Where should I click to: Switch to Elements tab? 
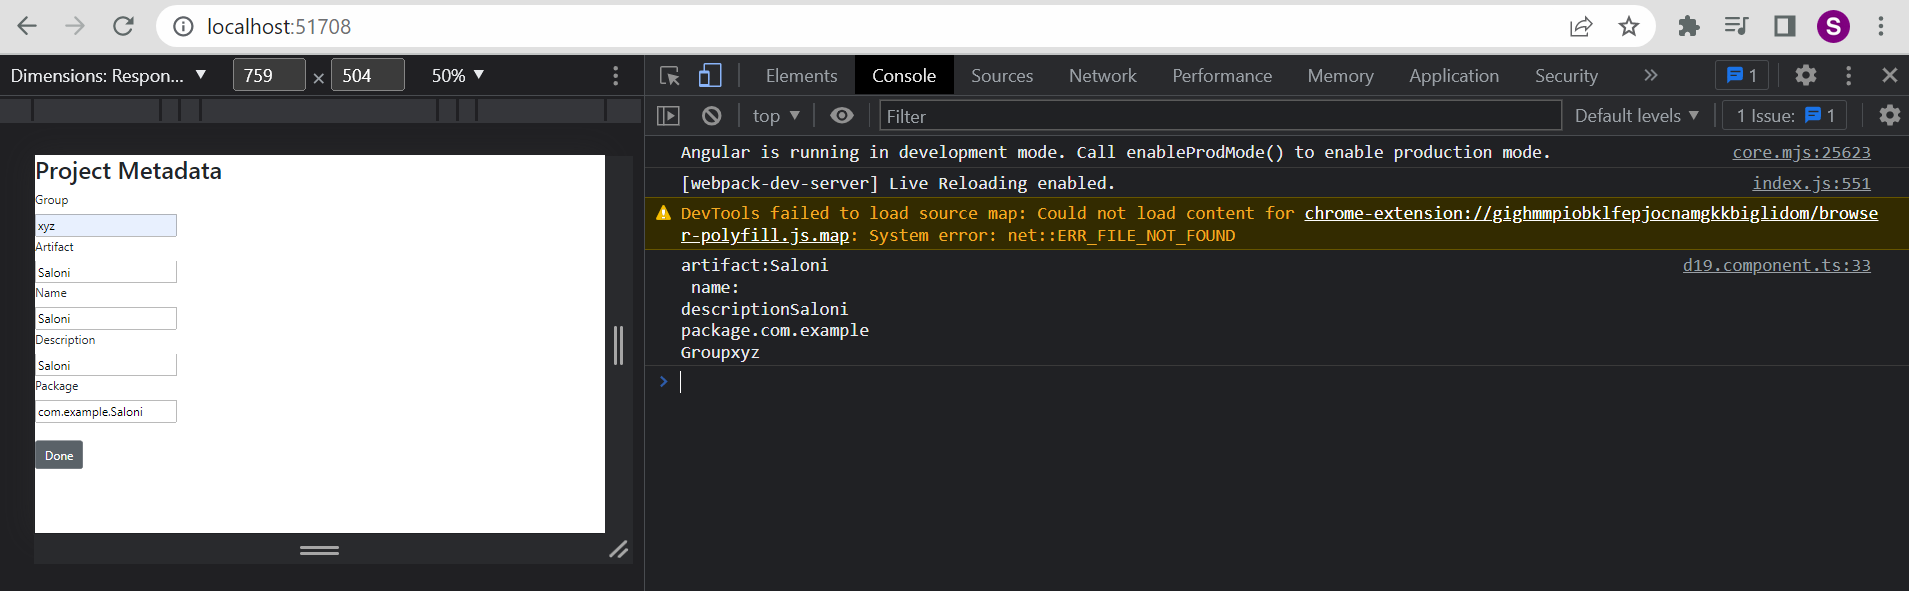(x=801, y=76)
